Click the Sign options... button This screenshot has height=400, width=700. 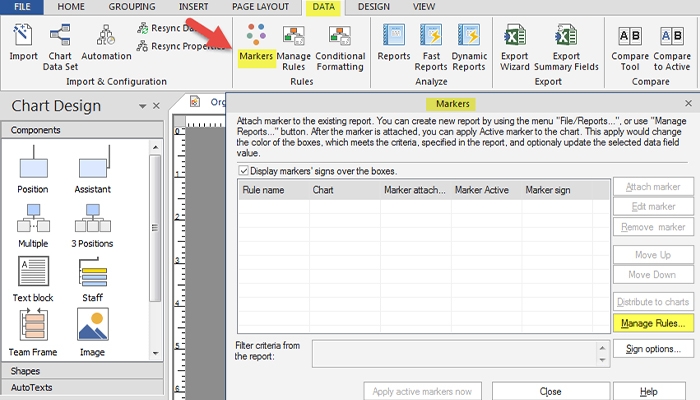tap(652, 349)
